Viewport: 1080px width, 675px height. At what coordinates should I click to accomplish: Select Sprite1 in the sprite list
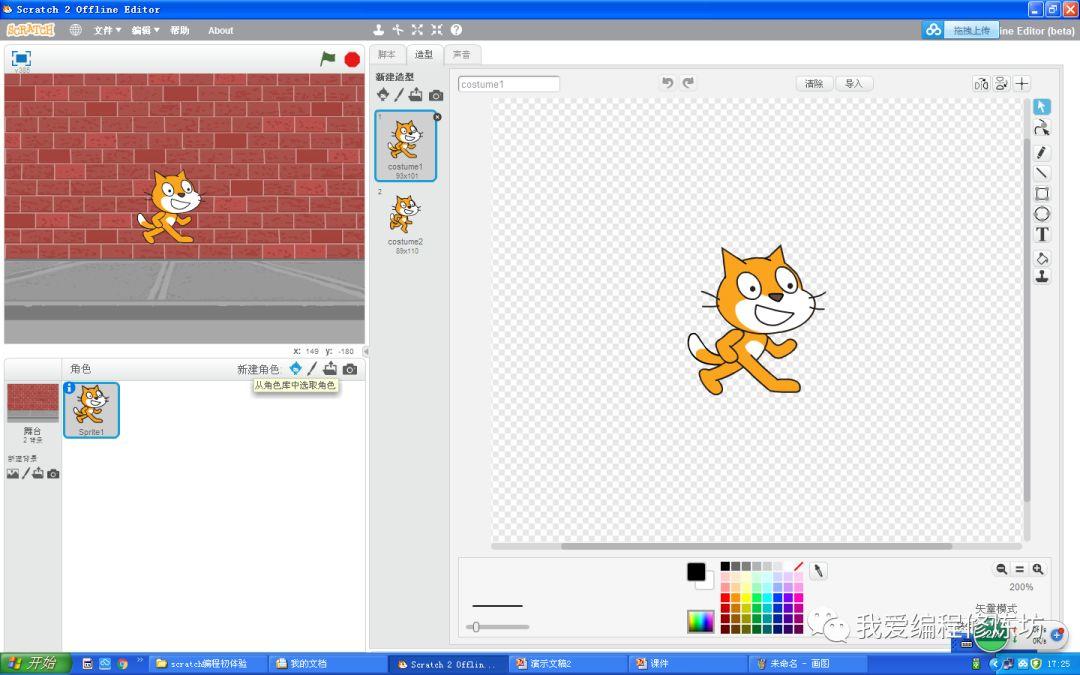click(x=92, y=410)
